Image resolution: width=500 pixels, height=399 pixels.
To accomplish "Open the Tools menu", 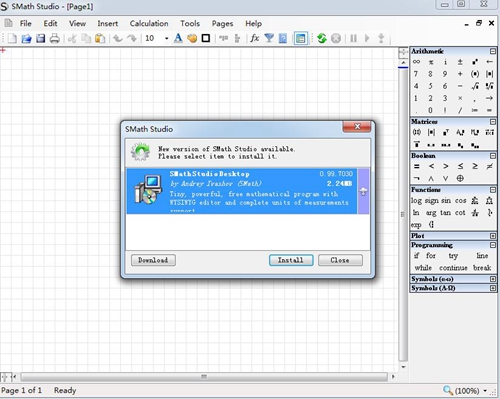I will pyautogui.click(x=190, y=24).
